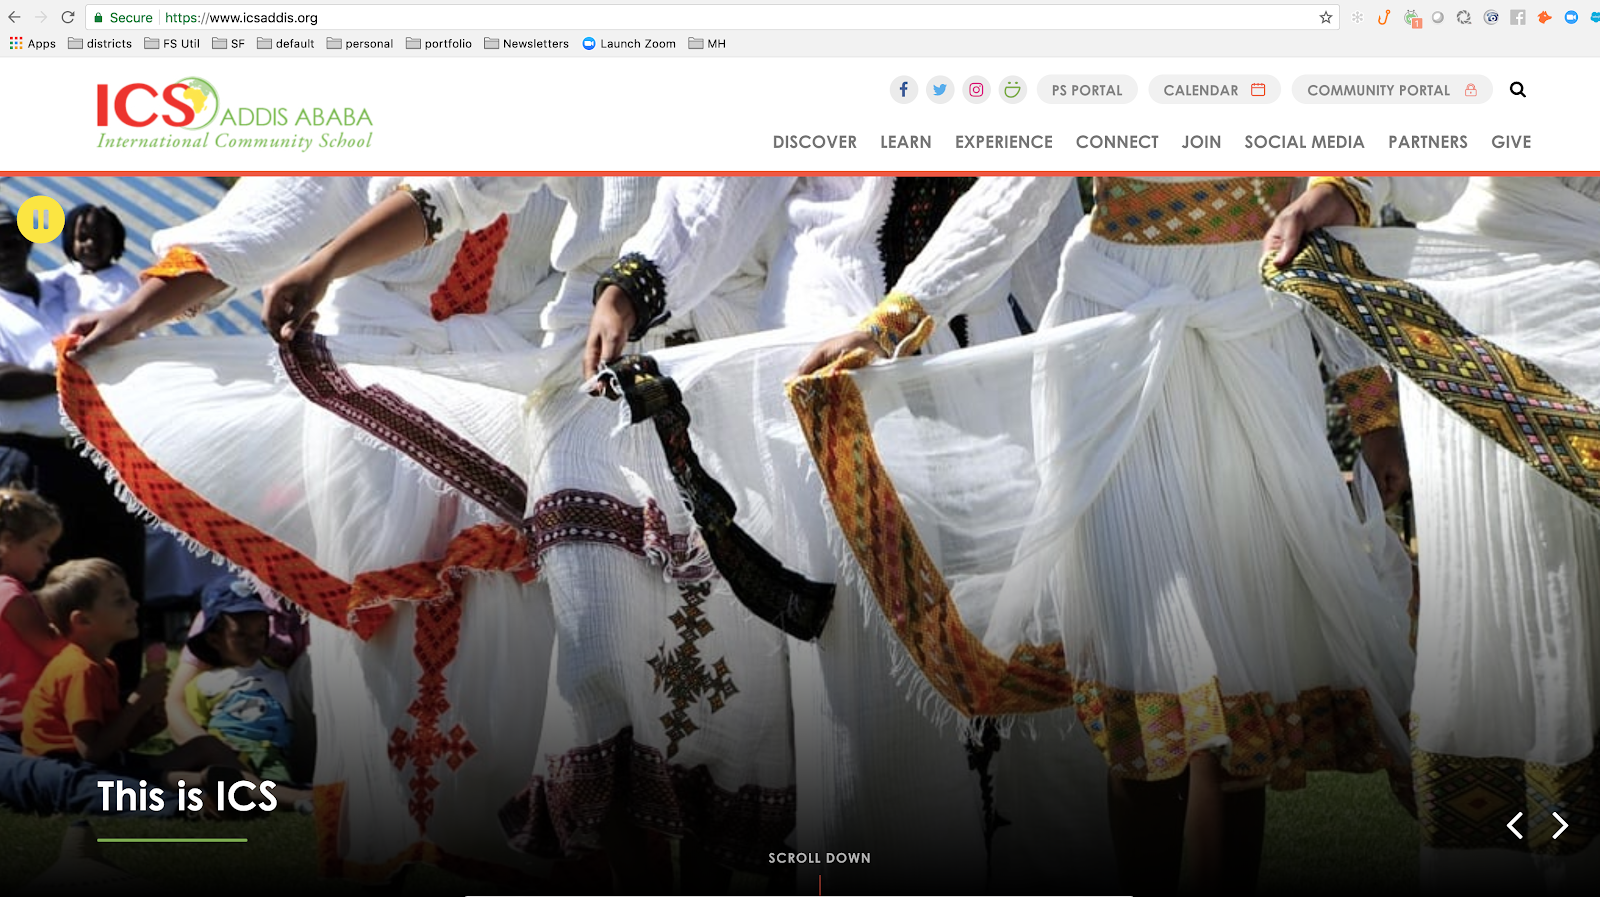Image resolution: width=1600 pixels, height=897 pixels.
Task: Open the CONNECT menu
Action: pyautogui.click(x=1117, y=142)
